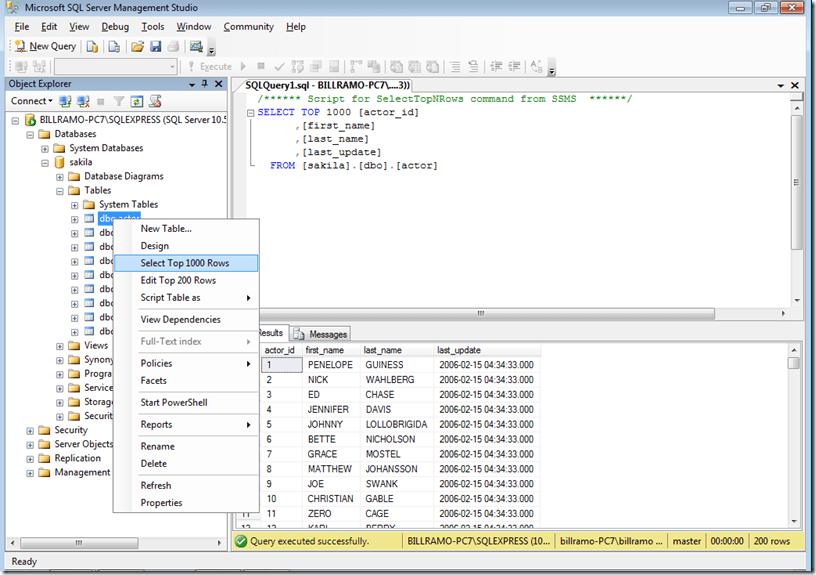Click Properties in the context menu
The image size is (816, 575).
tap(161, 503)
